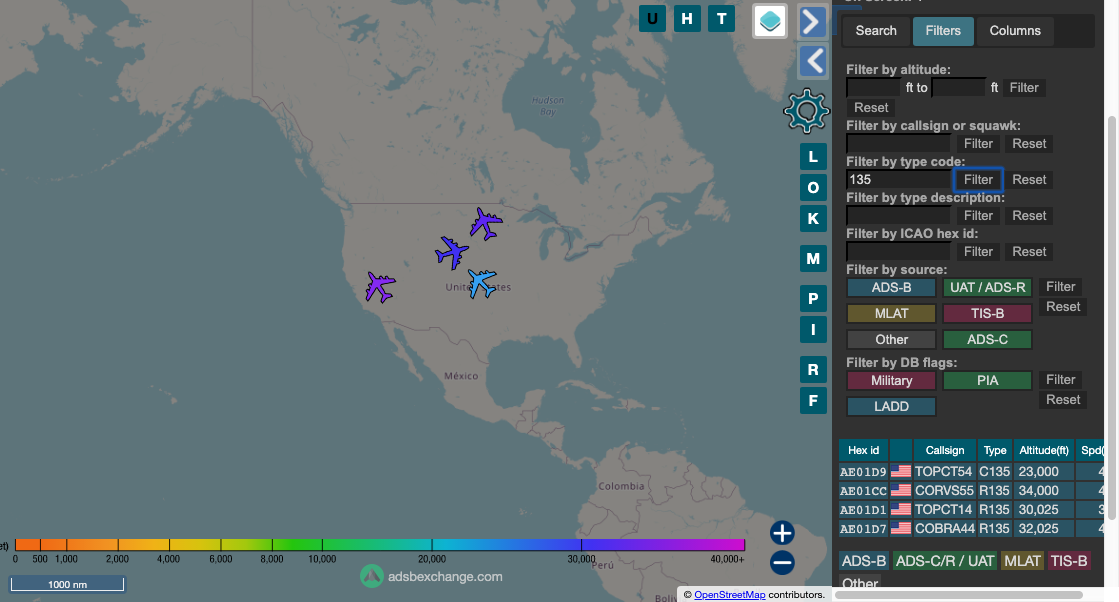
Task: Toggle the Other source filter
Action: tap(891, 340)
